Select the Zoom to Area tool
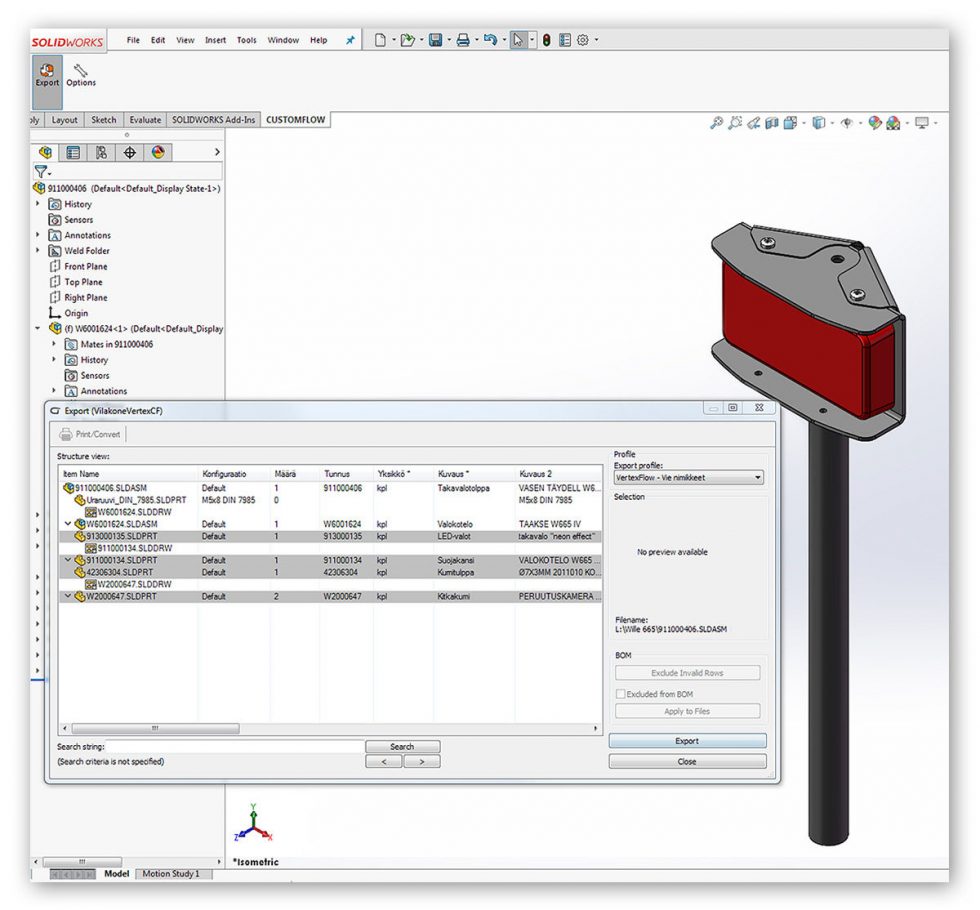Viewport: 980px width, 910px height. (736, 122)
